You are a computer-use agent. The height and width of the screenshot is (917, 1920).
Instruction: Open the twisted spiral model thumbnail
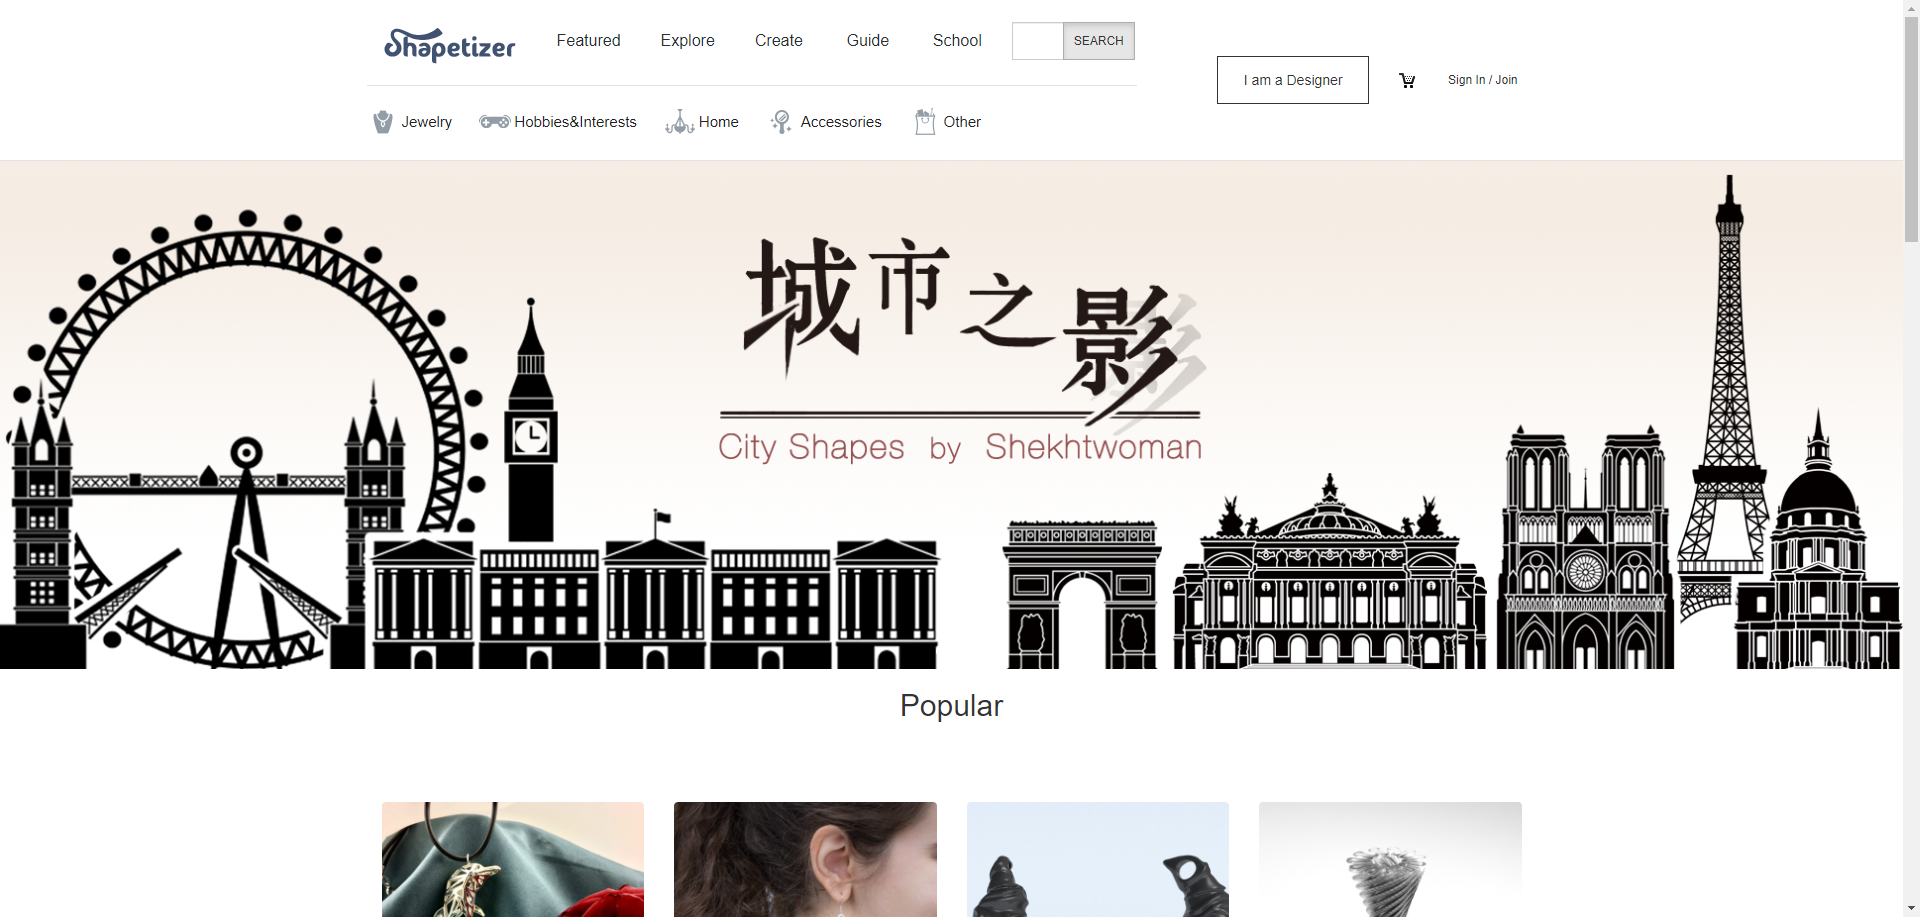[1390, 859]
